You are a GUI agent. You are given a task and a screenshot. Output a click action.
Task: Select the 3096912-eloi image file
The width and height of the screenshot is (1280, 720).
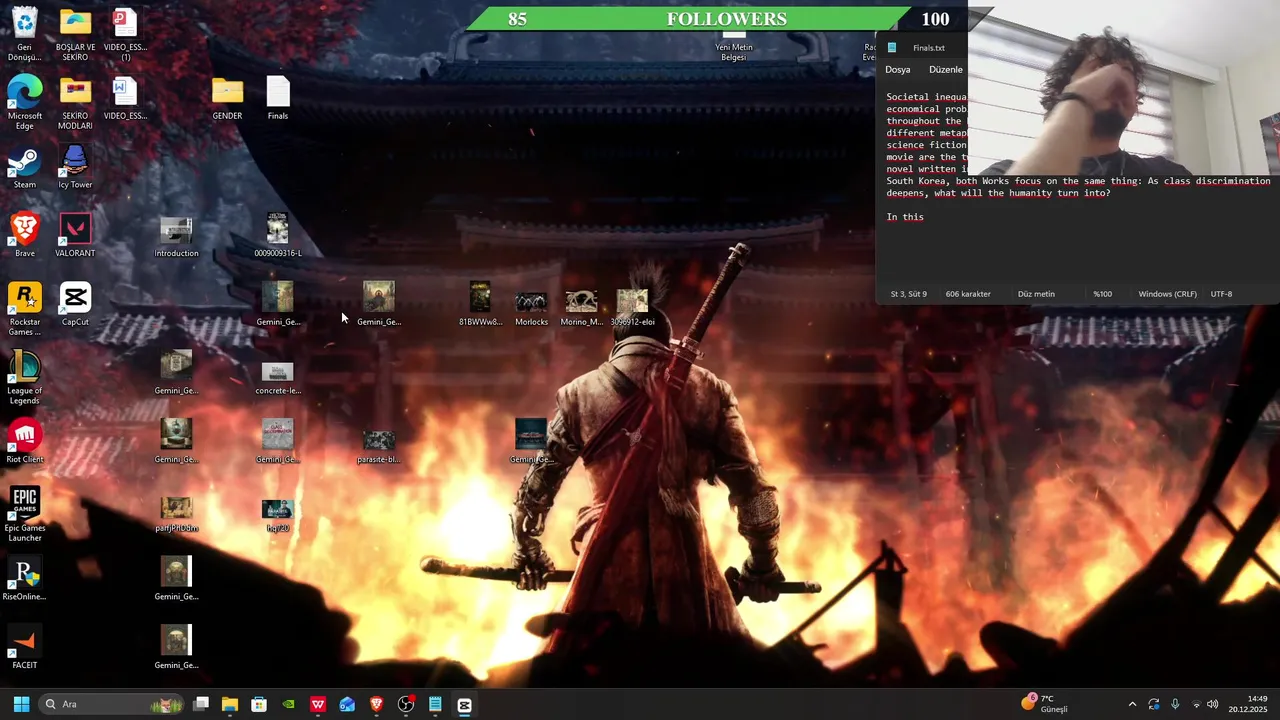coord(632,304)
